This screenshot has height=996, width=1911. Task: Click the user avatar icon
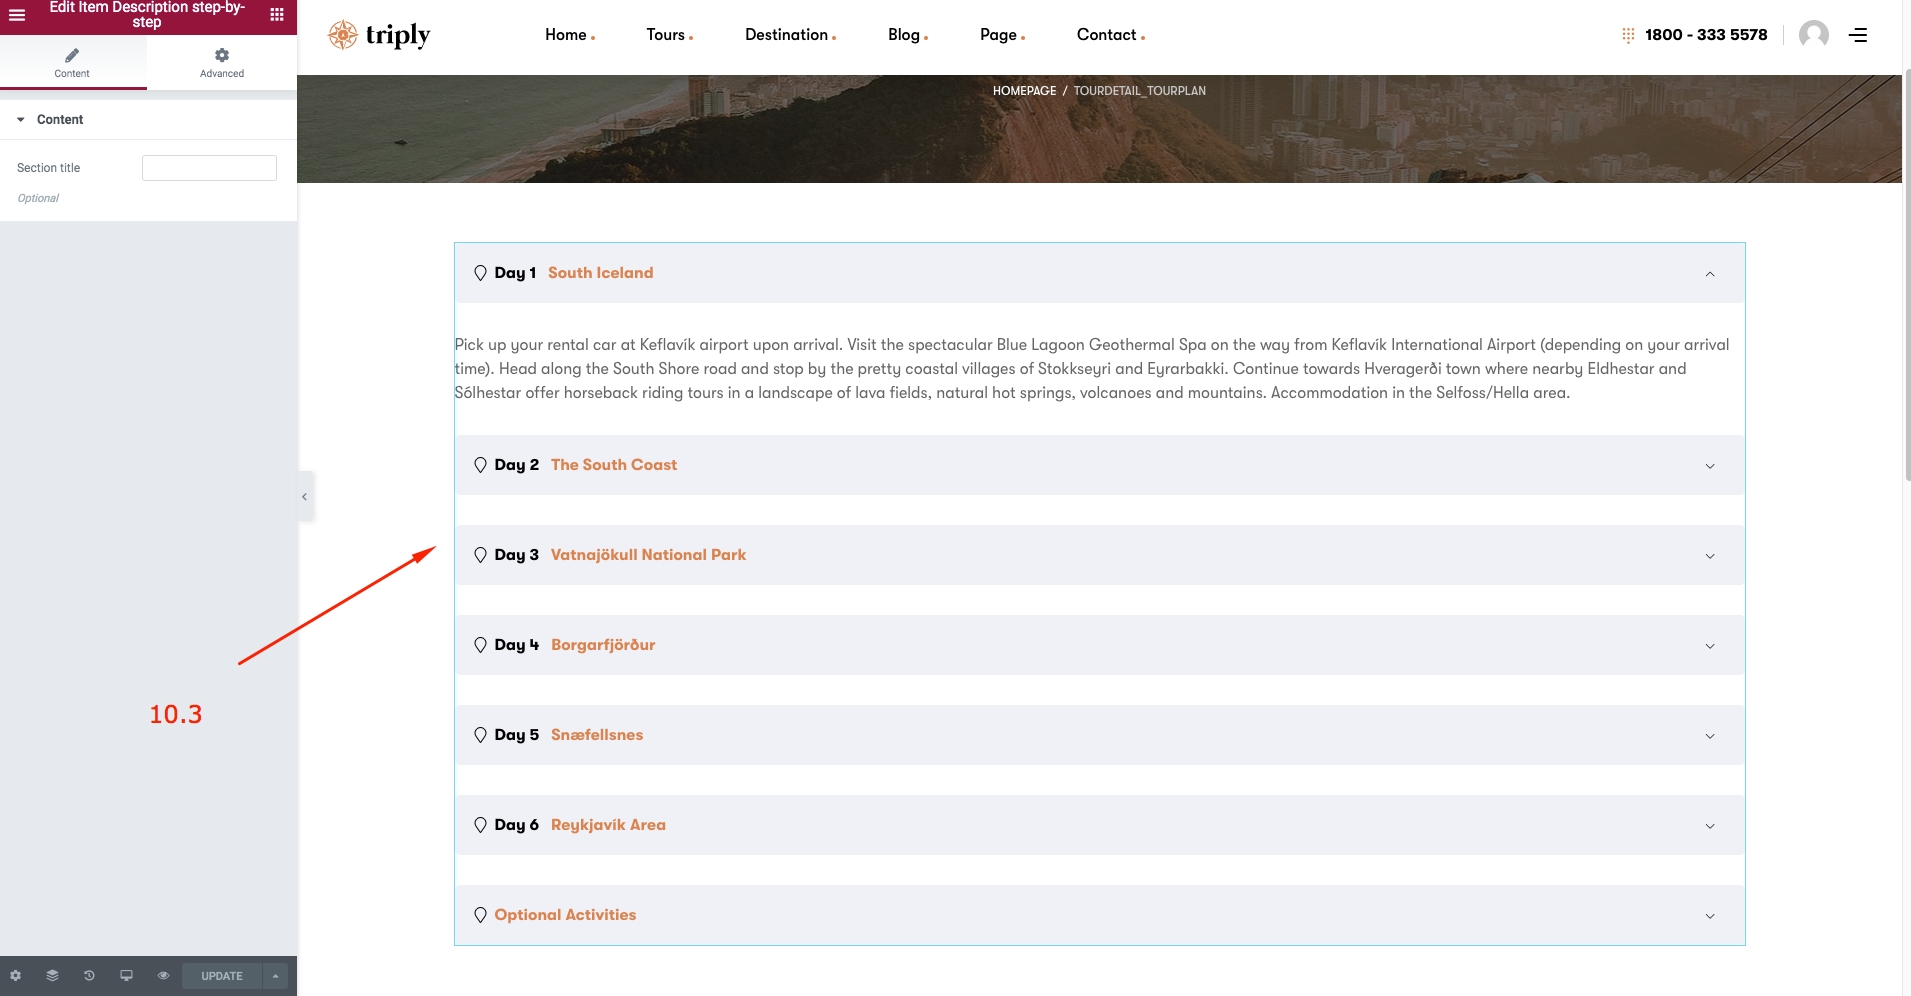click(x=1813, y=35)
